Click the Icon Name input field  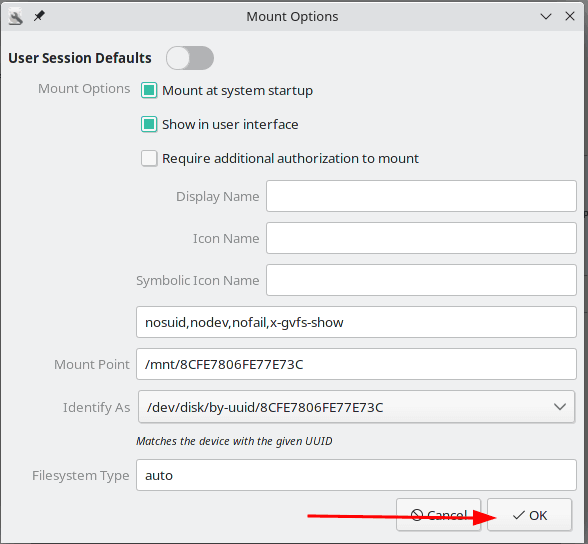tap(421, 238)
